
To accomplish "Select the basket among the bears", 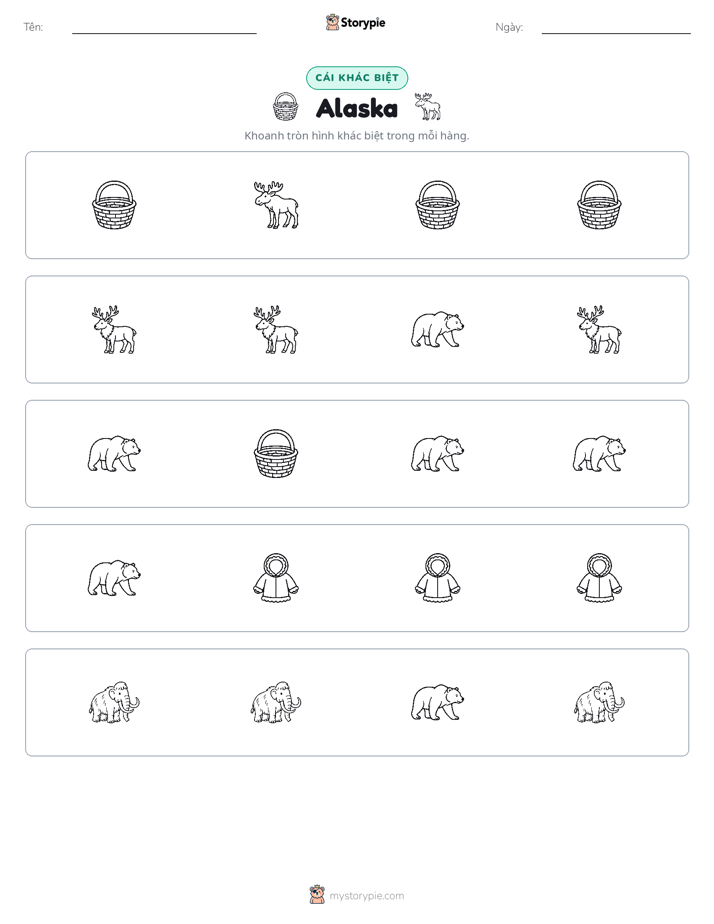I will click(x=276, y=453).
